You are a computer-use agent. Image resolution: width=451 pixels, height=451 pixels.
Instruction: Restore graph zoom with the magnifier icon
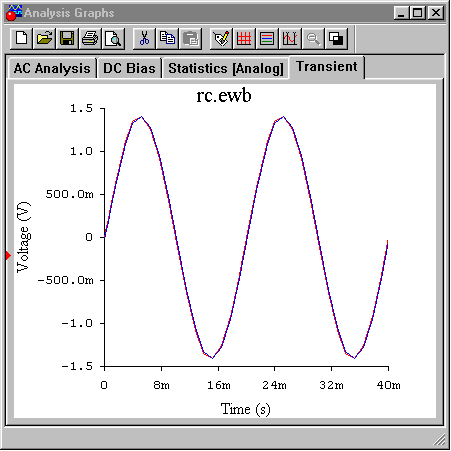[313, 39]
